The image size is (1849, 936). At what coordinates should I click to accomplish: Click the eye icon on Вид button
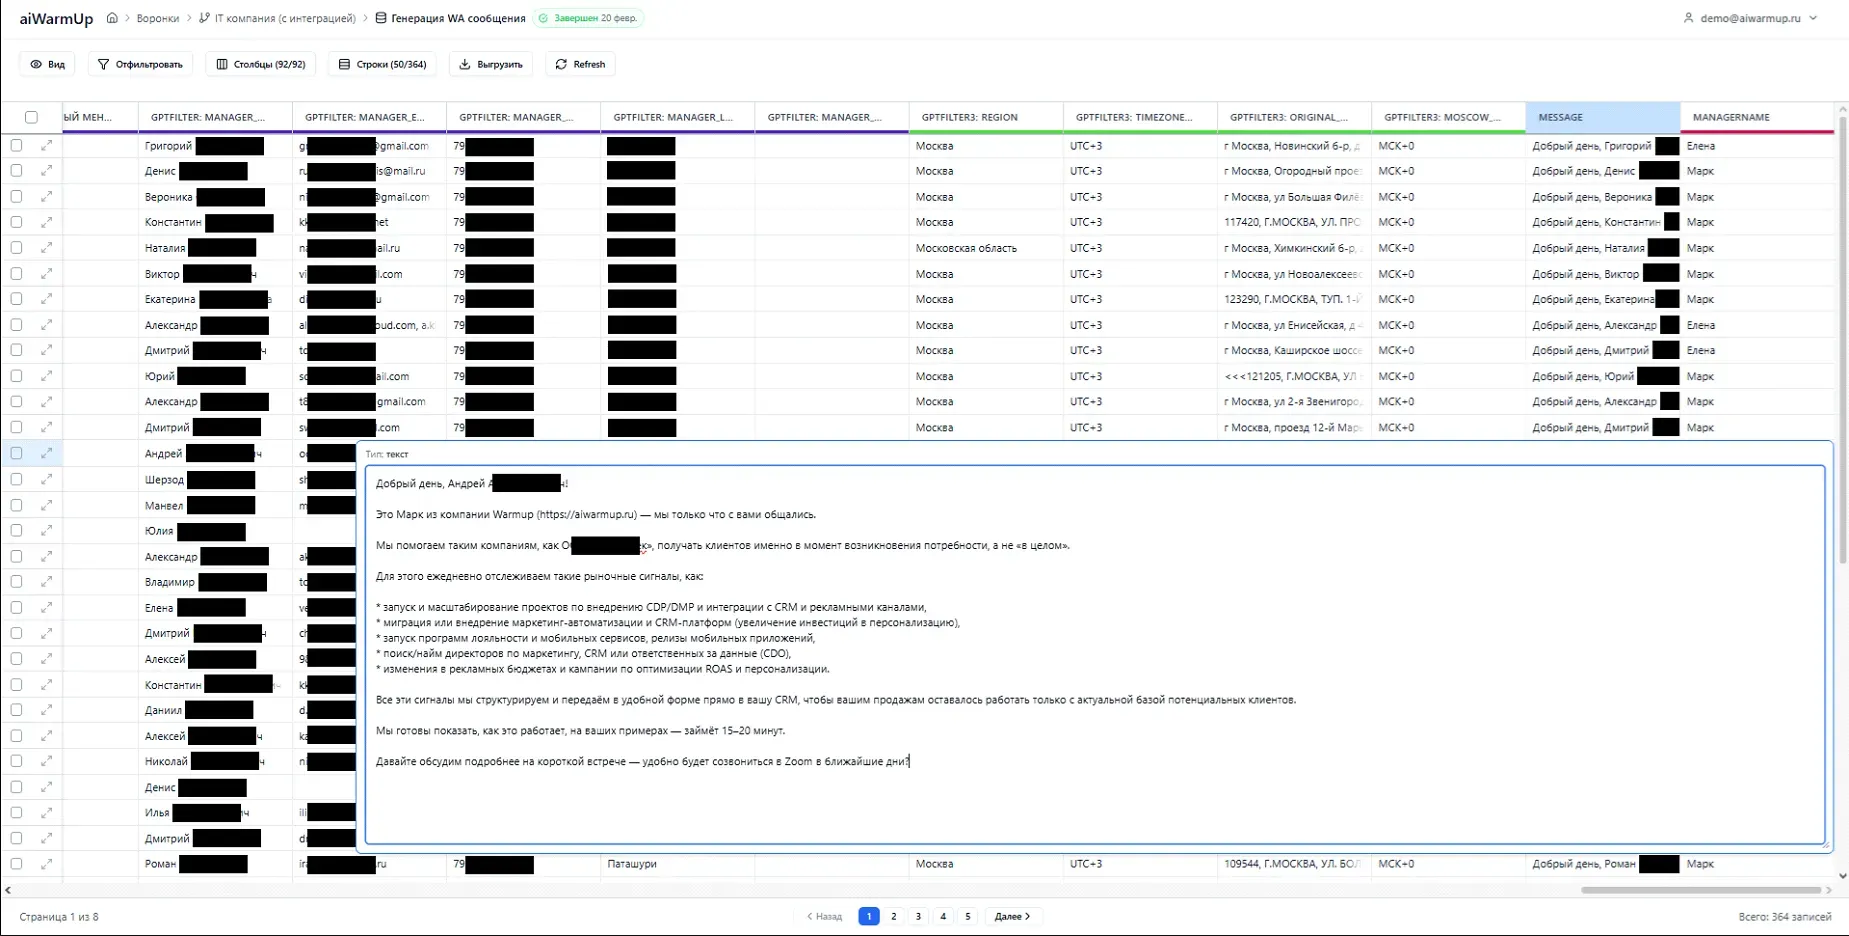pos(36,64)
